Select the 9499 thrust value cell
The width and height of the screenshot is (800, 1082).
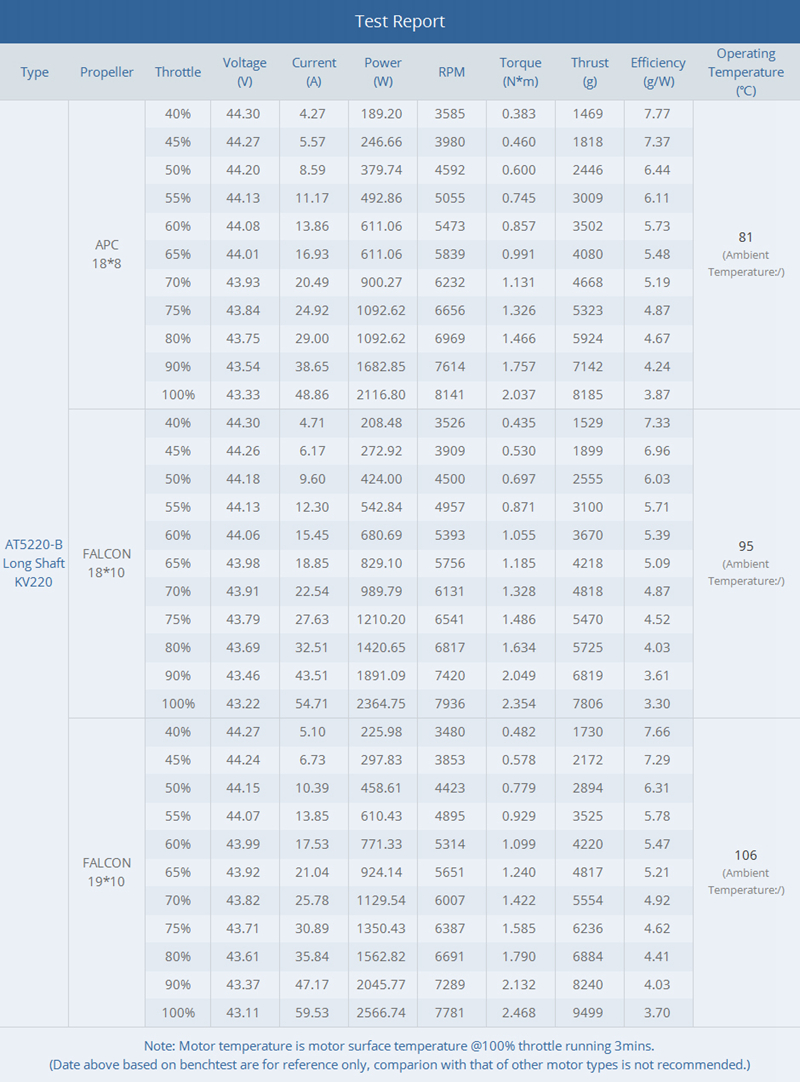(588, 1012)
